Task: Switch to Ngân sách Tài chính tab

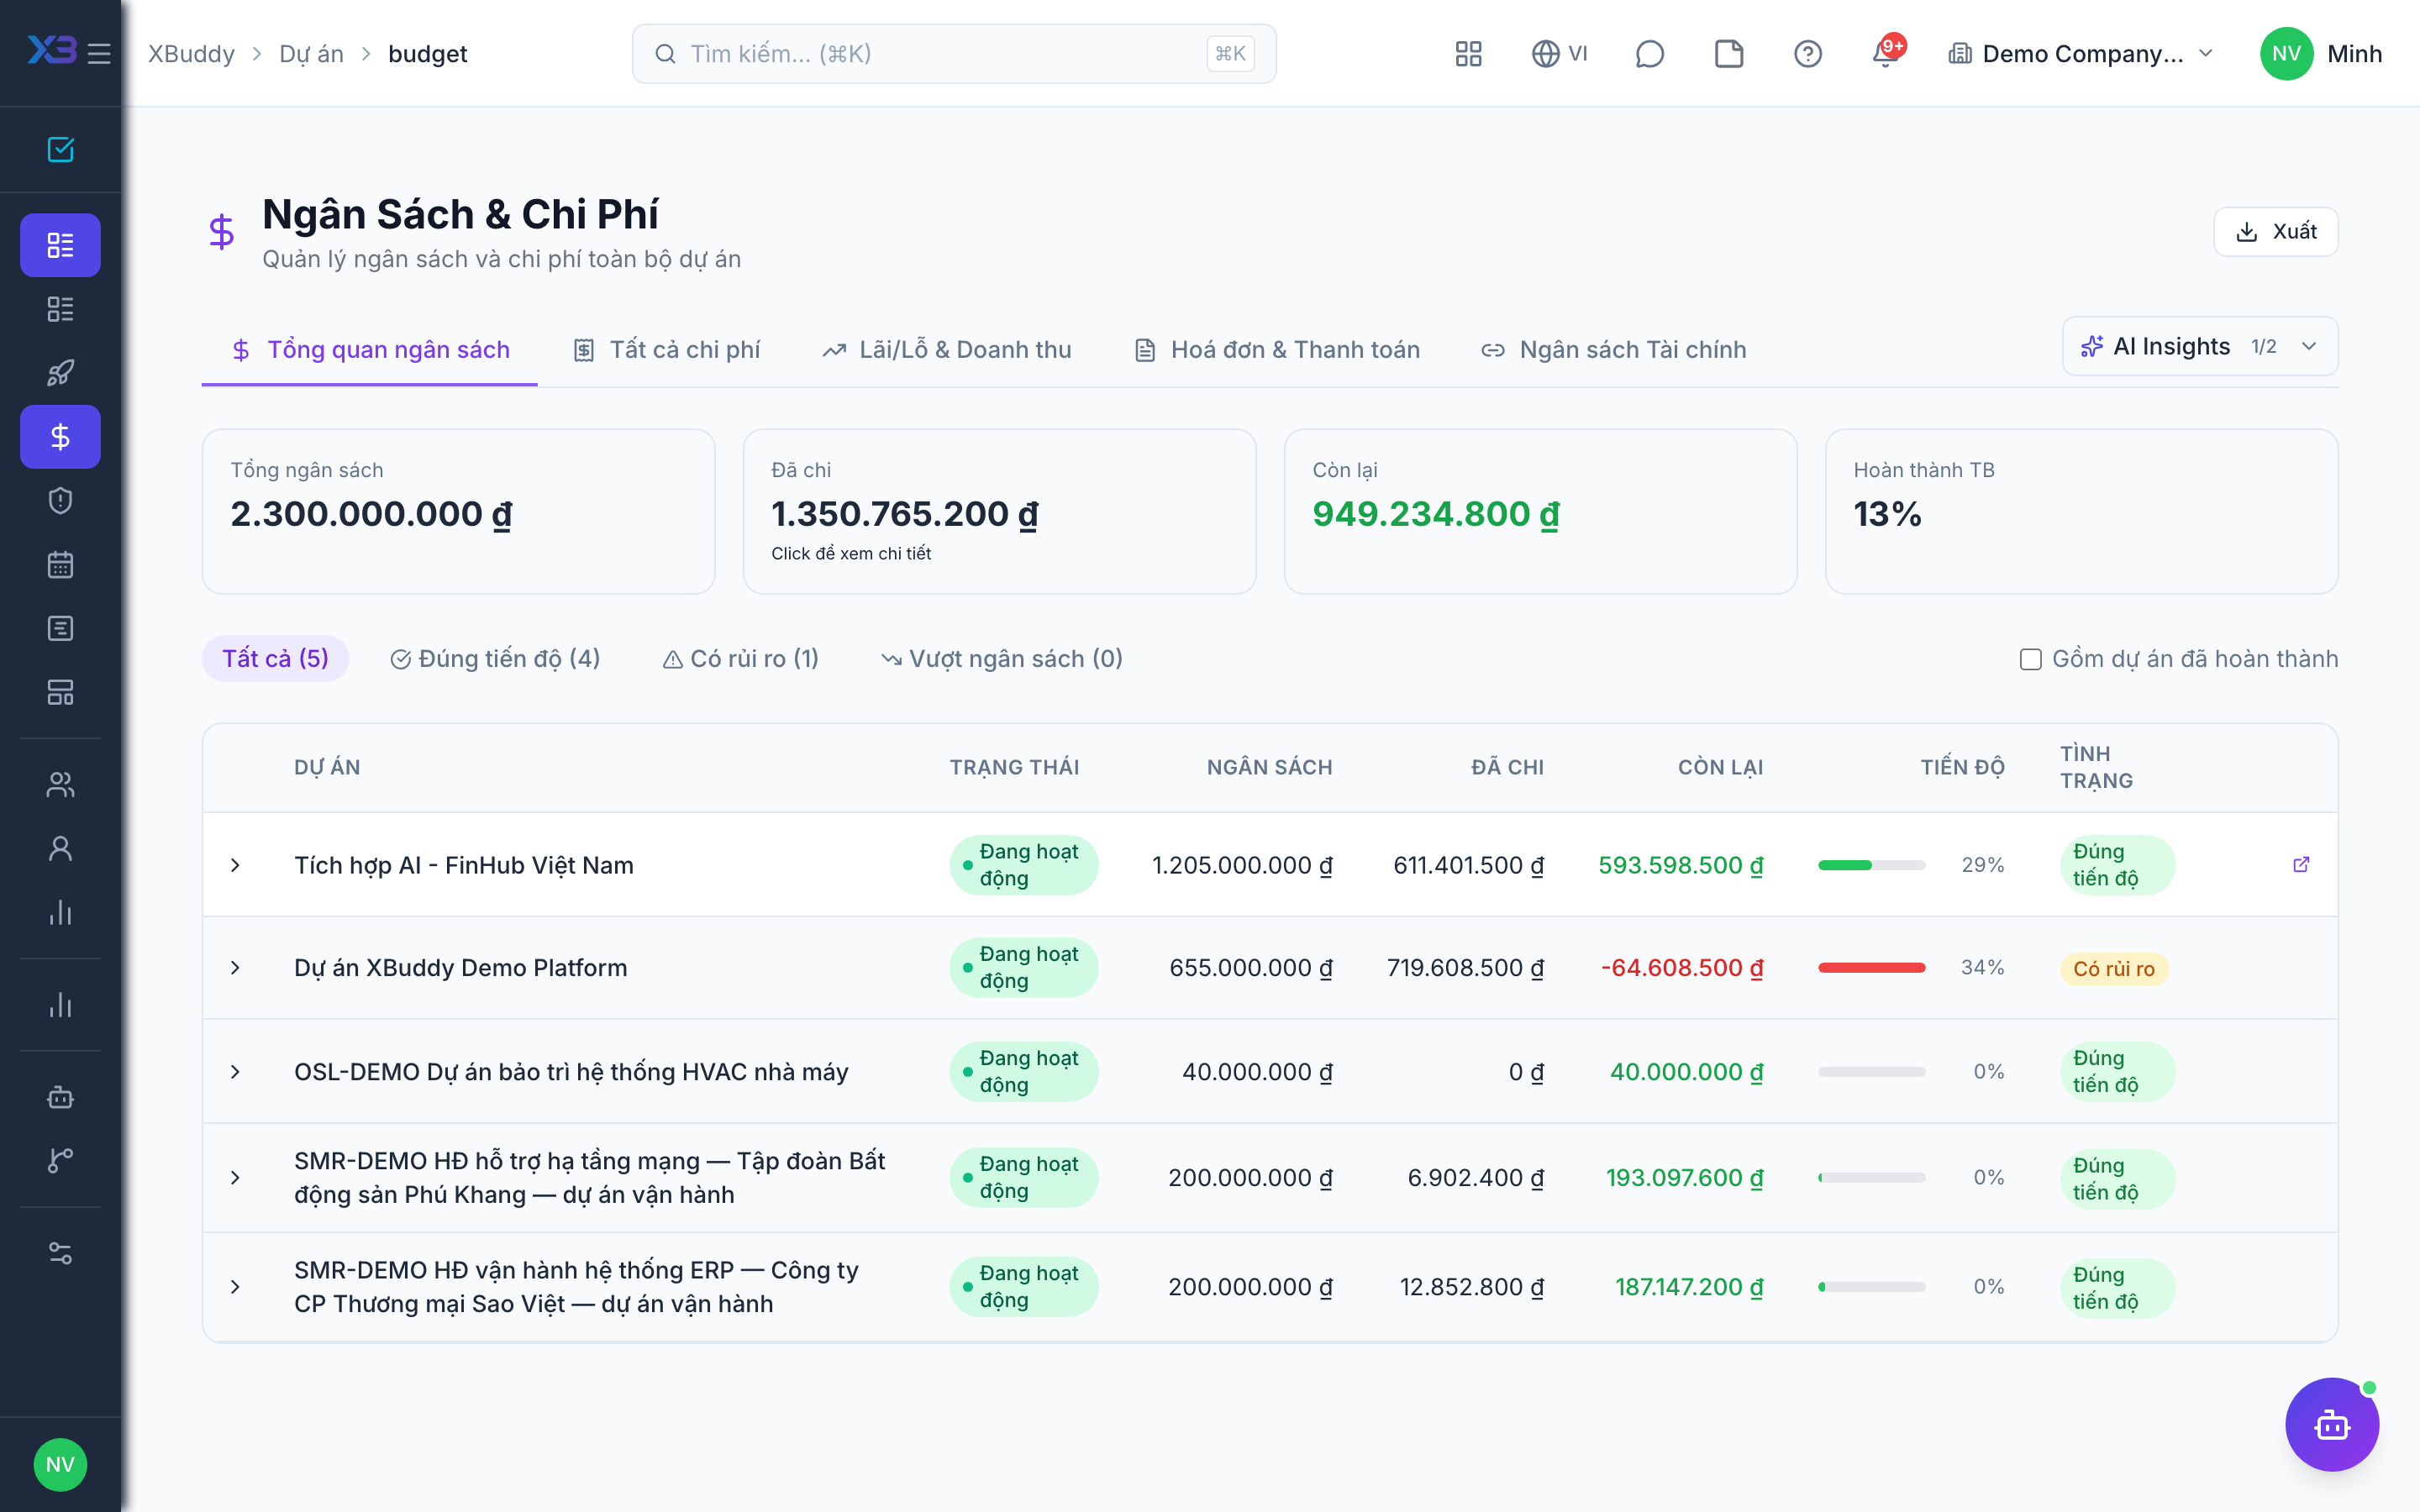Action: coord(1613,349)
